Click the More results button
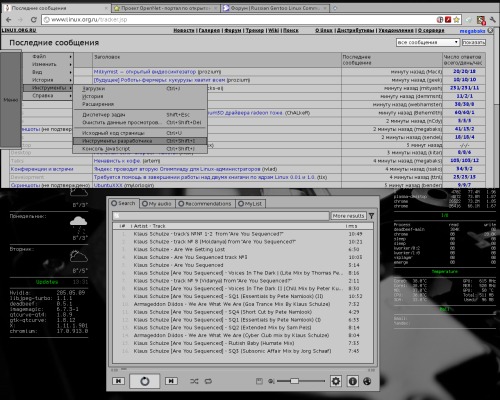This screenshot has width=500, height=400. [348, 216]
